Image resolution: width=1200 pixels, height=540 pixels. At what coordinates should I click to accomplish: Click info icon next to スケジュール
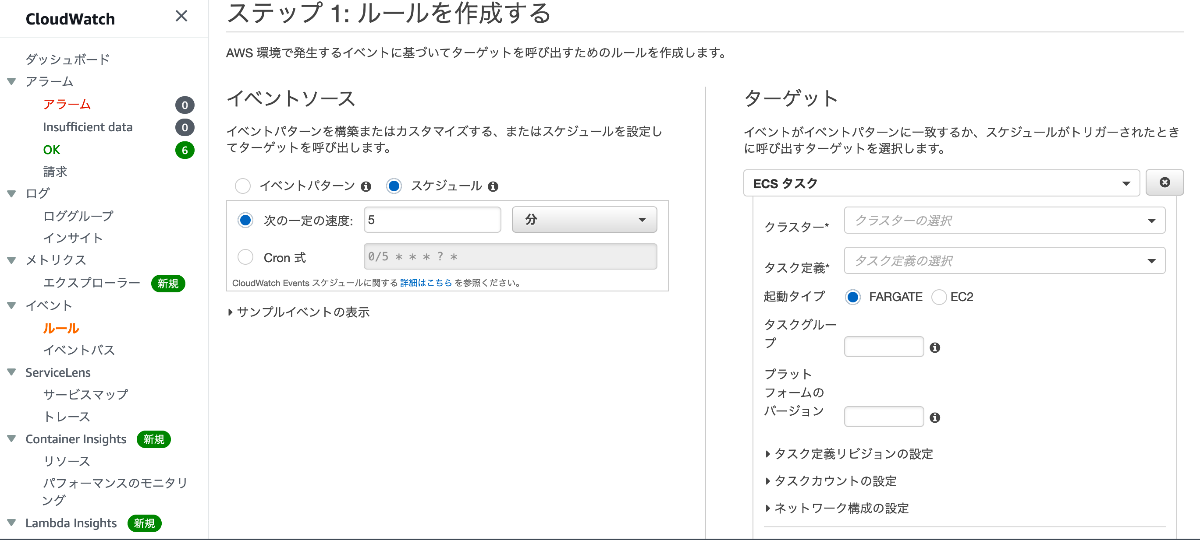pyautogui.click(x=494, y=186)
